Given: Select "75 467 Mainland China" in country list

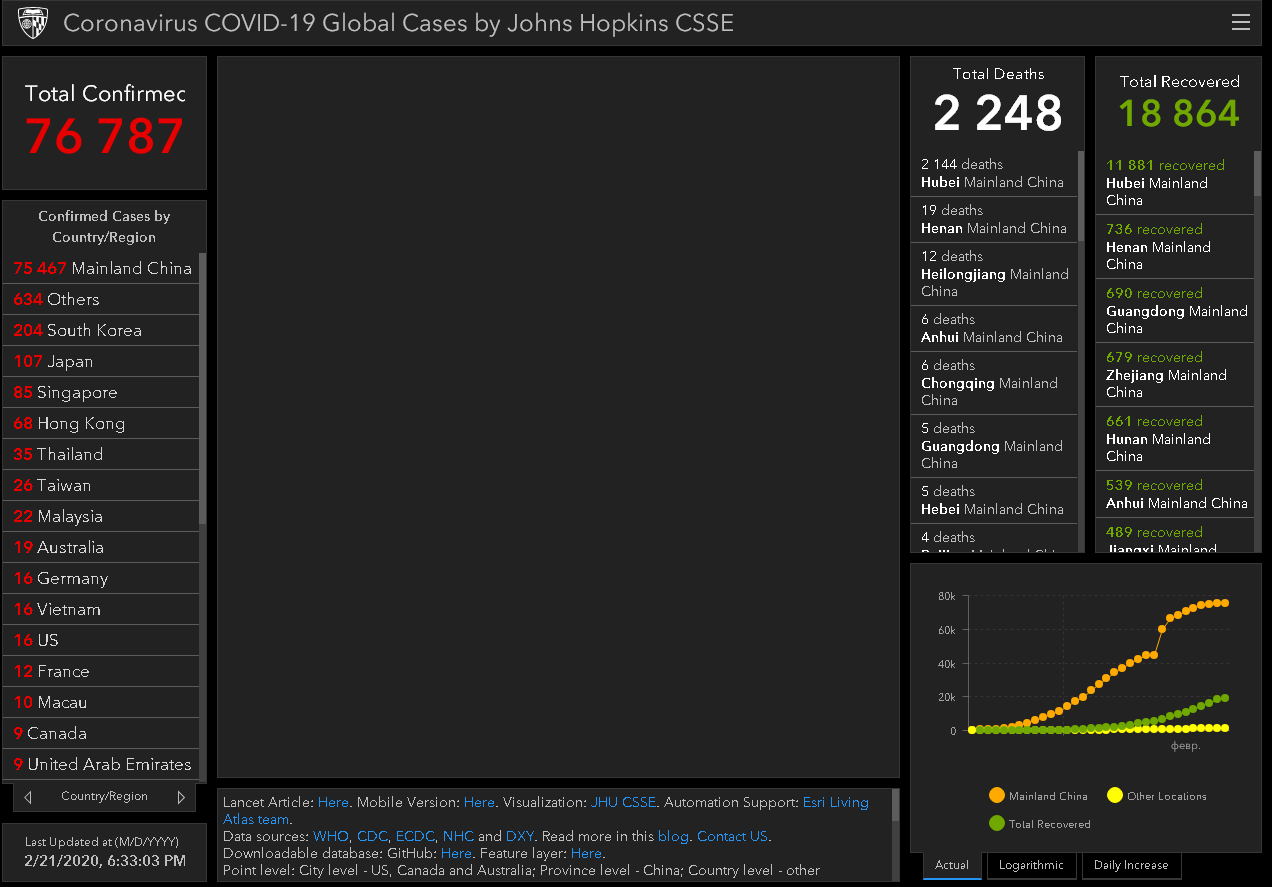Looking at the screenshot, I should coord(101,268).
